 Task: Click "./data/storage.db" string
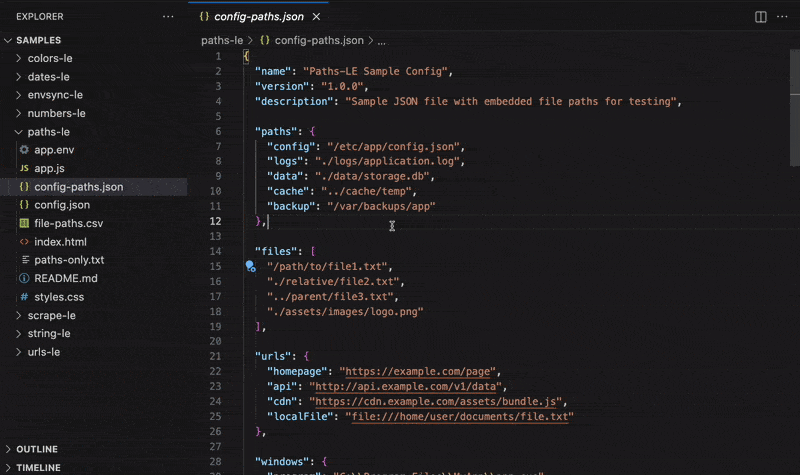pos(372,176)
